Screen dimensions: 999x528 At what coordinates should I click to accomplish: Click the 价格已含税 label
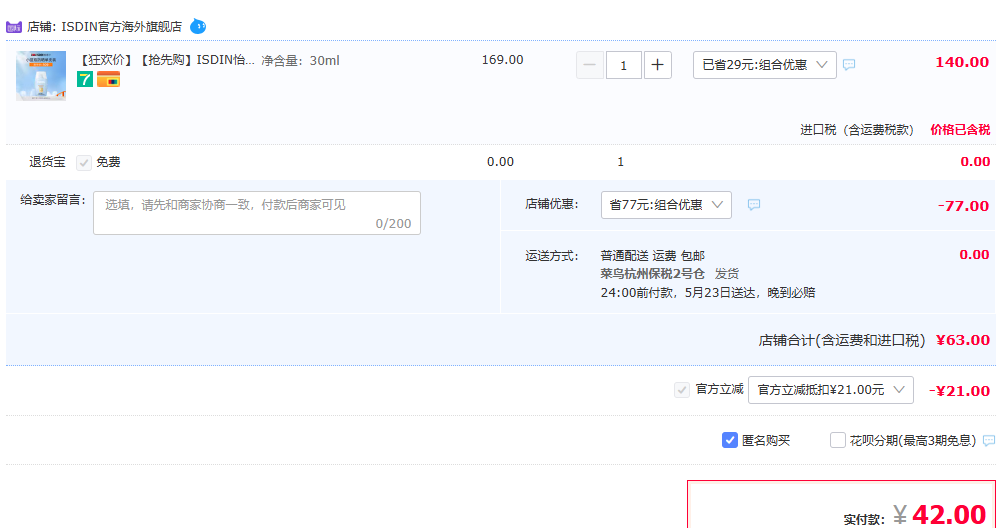(x=960, y=130)
